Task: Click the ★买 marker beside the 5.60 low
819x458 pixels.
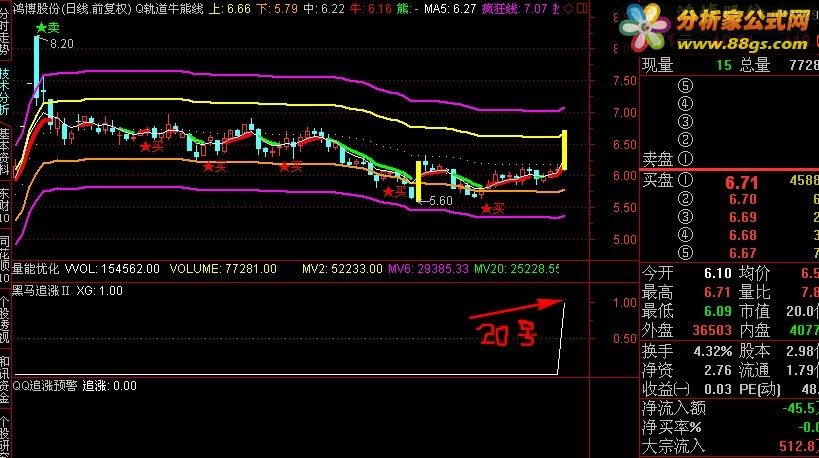Action: pos(395,192)
